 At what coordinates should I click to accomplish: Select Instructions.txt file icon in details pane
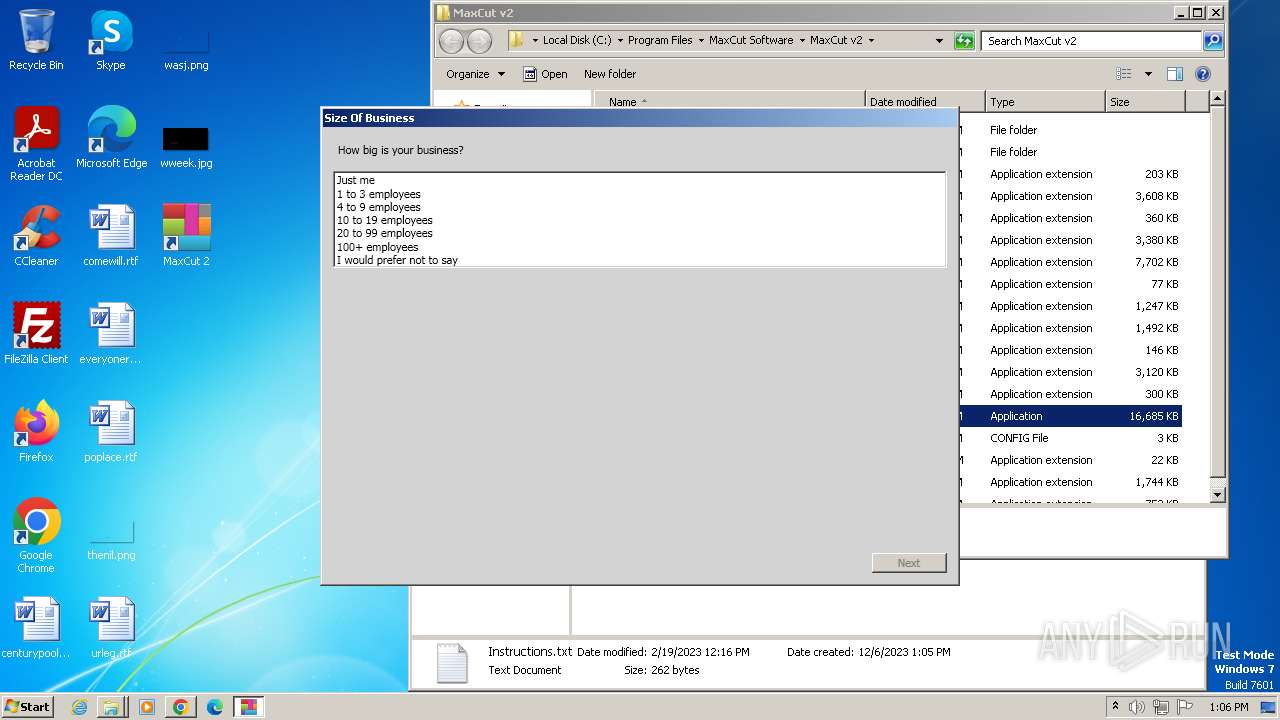[452, 662]
